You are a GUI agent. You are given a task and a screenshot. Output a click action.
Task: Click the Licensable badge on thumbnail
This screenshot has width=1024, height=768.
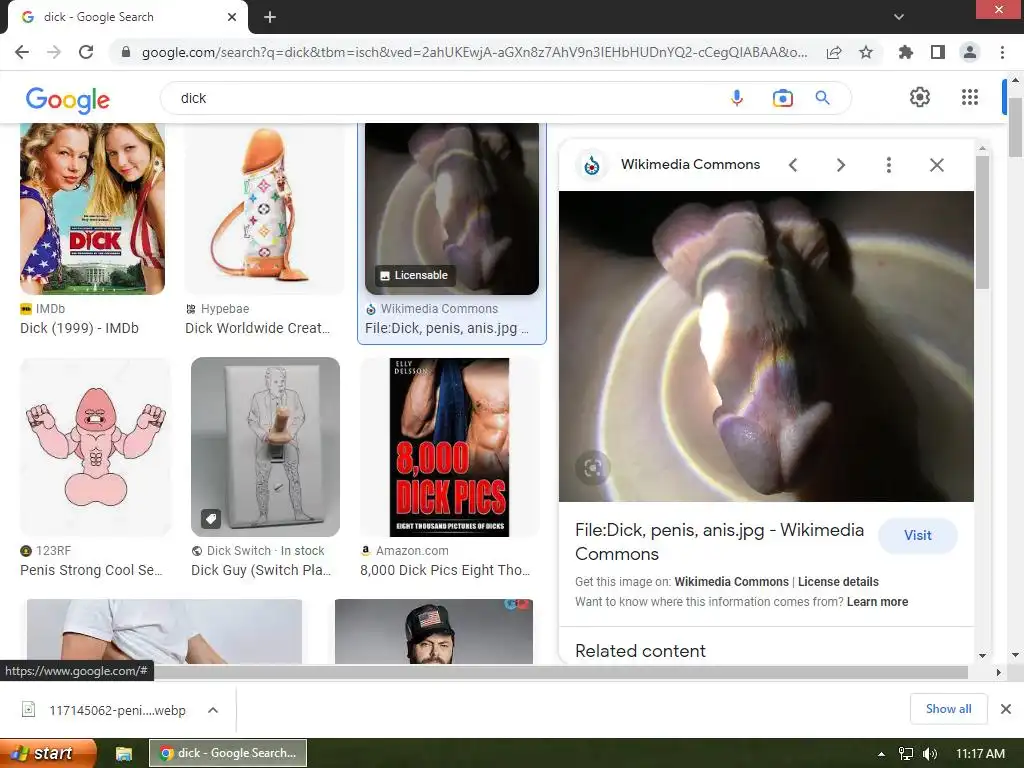tap(415, 276)
